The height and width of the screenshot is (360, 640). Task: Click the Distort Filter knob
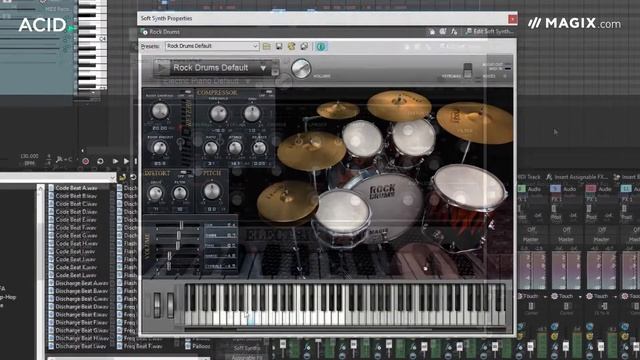point(180,193)
